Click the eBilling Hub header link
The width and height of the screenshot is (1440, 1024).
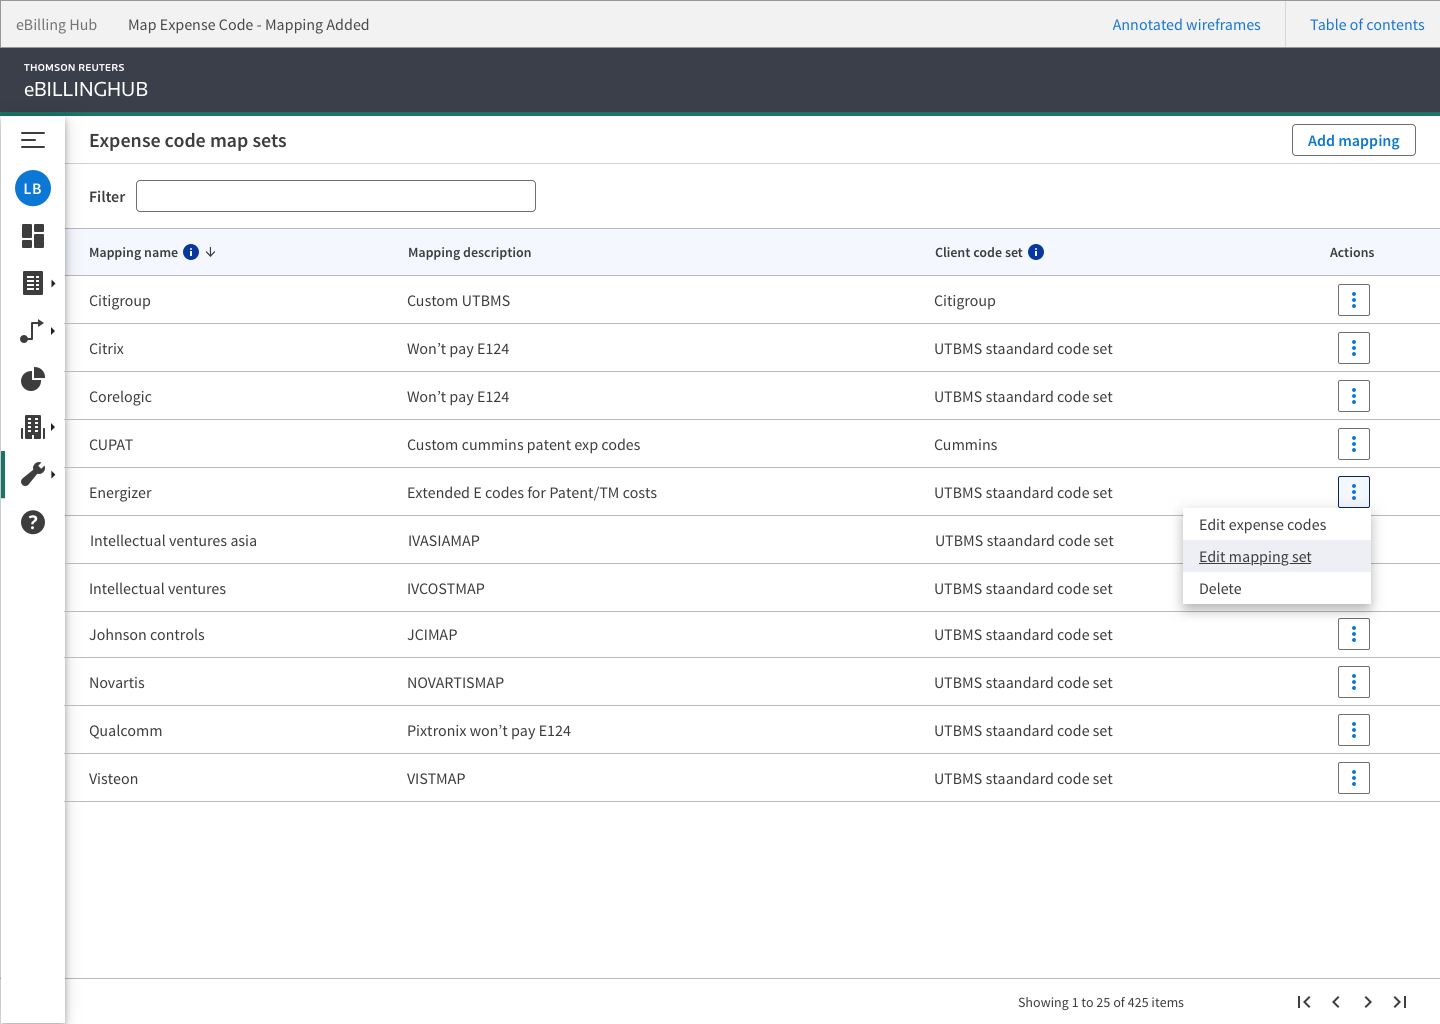click(56, 24)
